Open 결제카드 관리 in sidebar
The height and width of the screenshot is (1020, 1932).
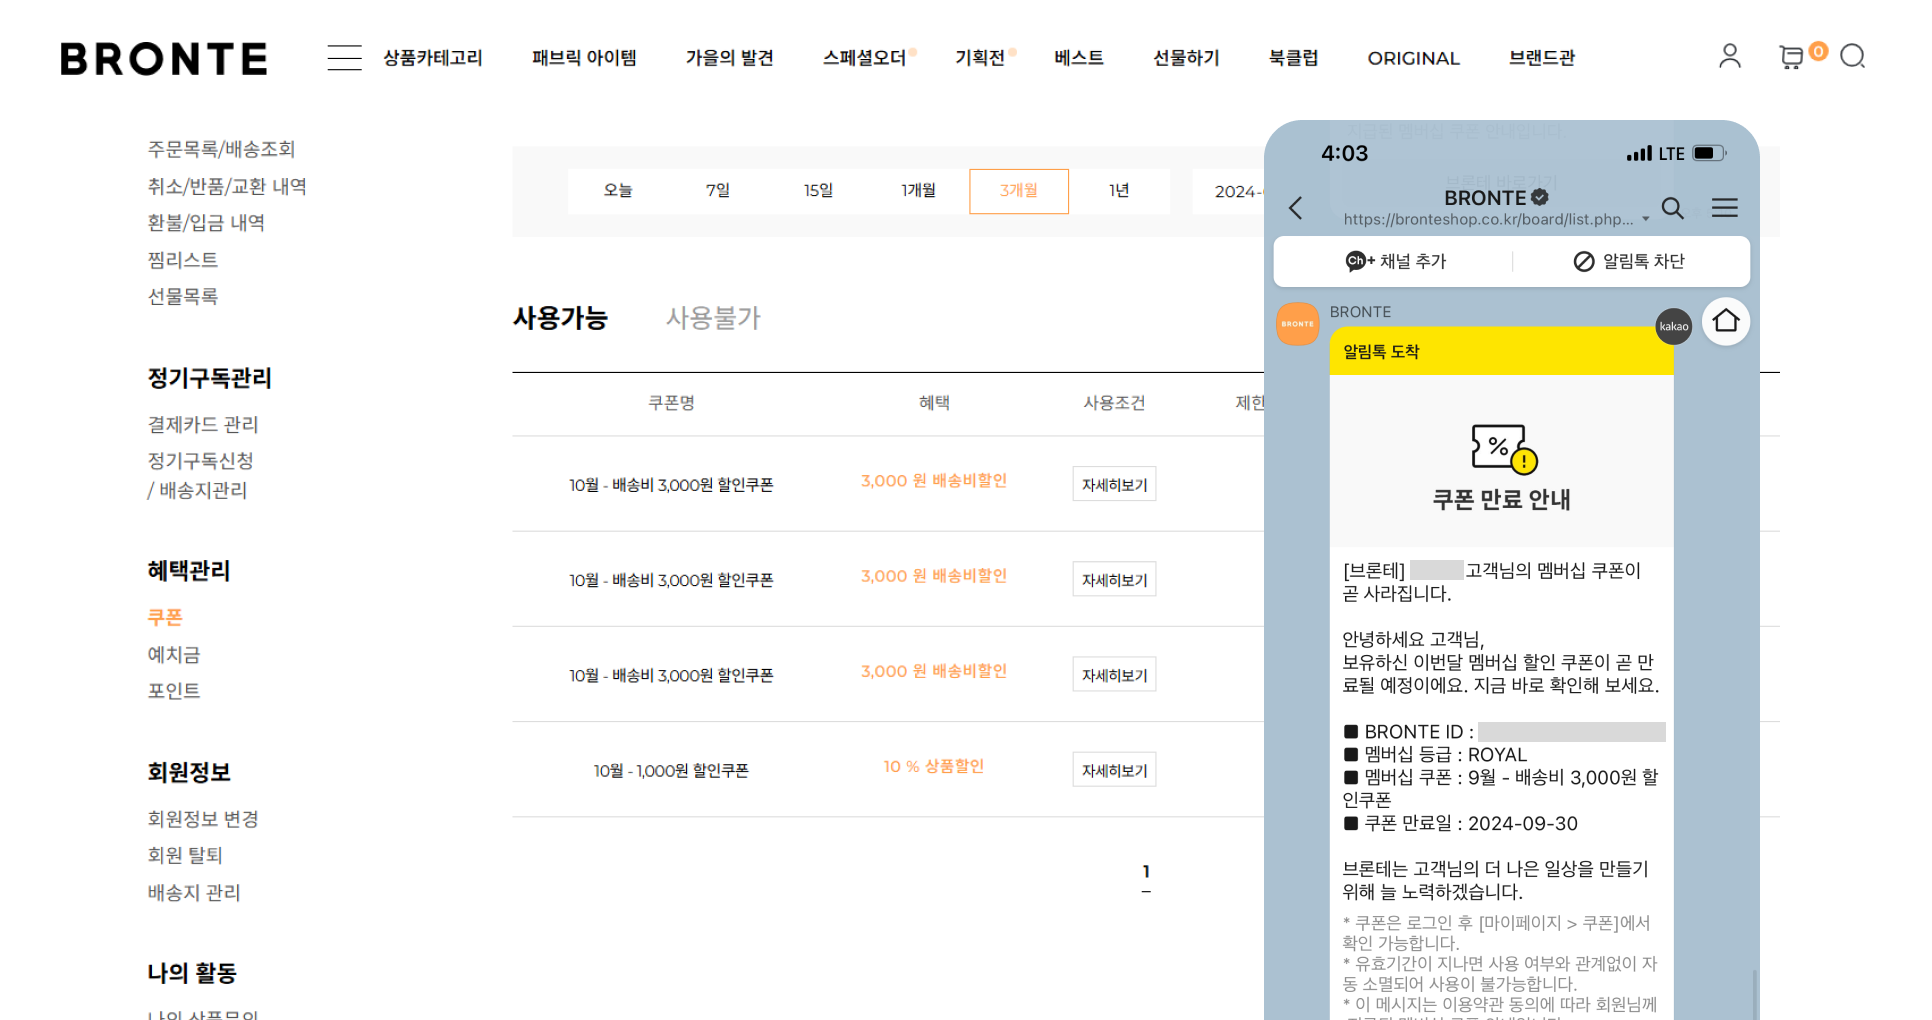203,424
